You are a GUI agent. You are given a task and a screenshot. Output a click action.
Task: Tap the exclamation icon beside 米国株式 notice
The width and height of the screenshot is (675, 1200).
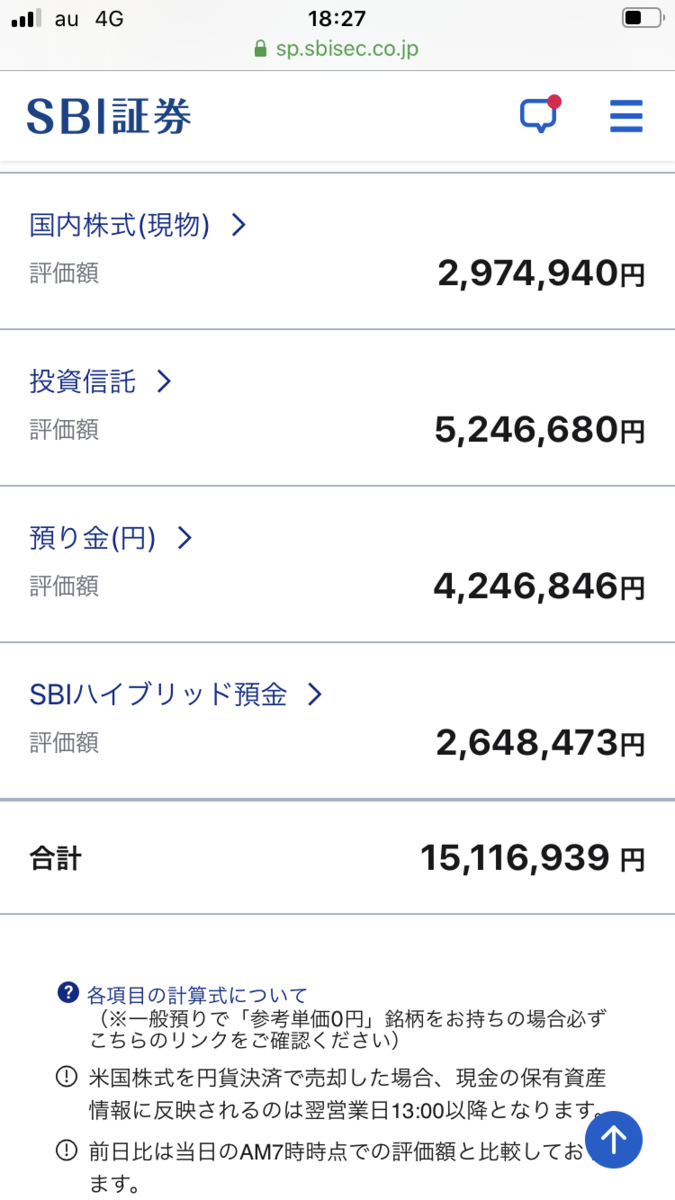(x=66, y=1078)
